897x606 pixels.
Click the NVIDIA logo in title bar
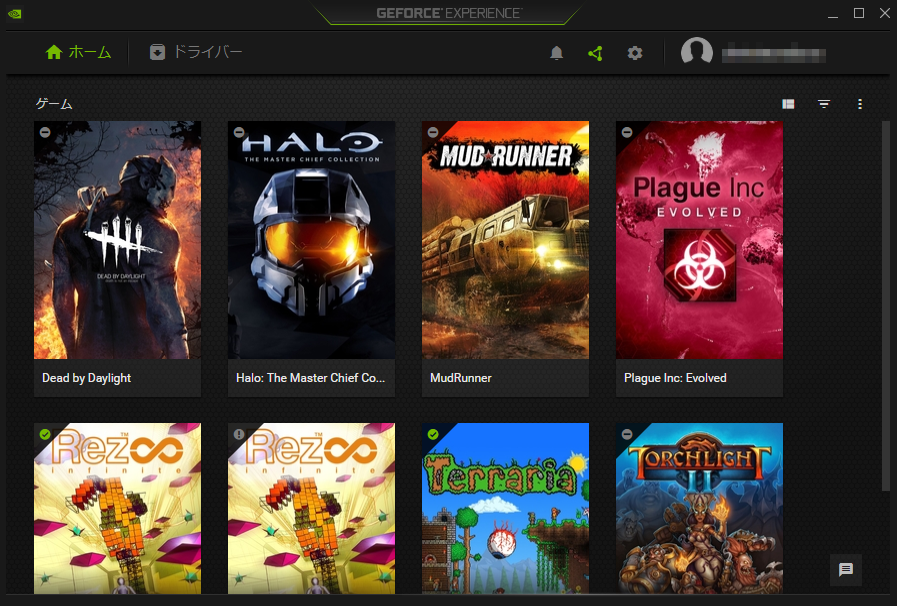coord(15,14)
